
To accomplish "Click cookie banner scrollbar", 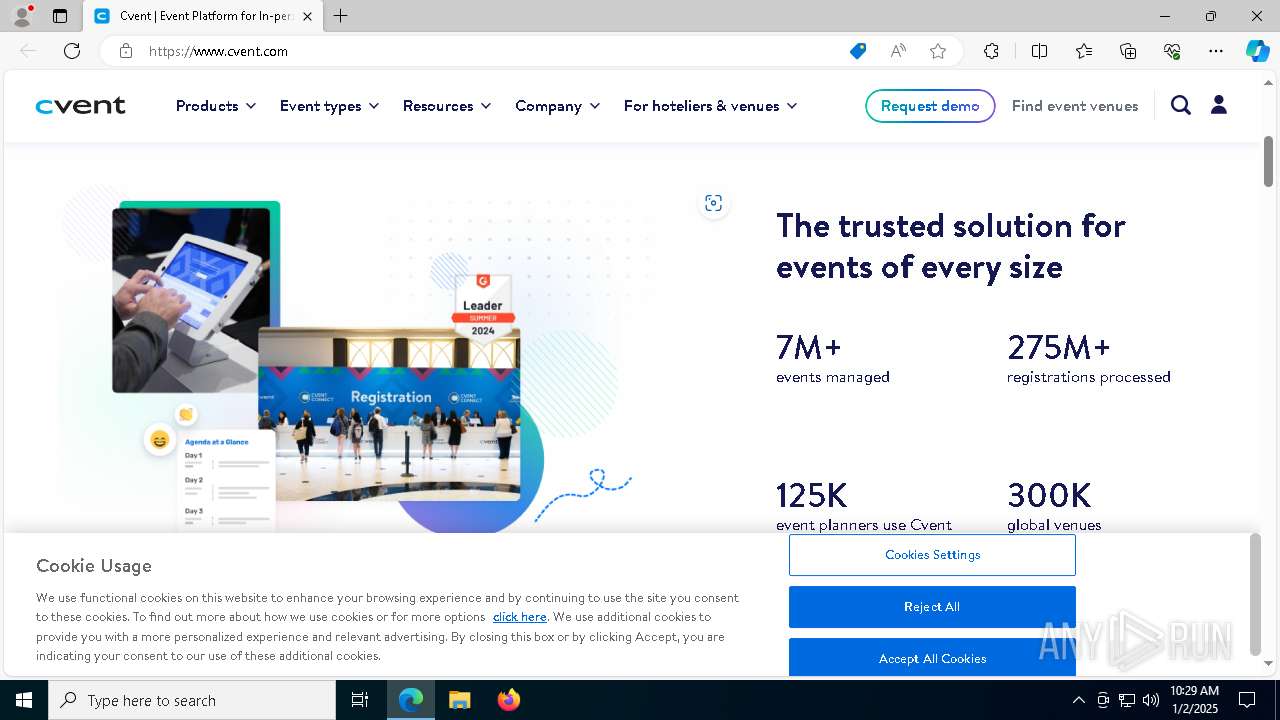I will pyautogui.click(x=1255, y=595).
